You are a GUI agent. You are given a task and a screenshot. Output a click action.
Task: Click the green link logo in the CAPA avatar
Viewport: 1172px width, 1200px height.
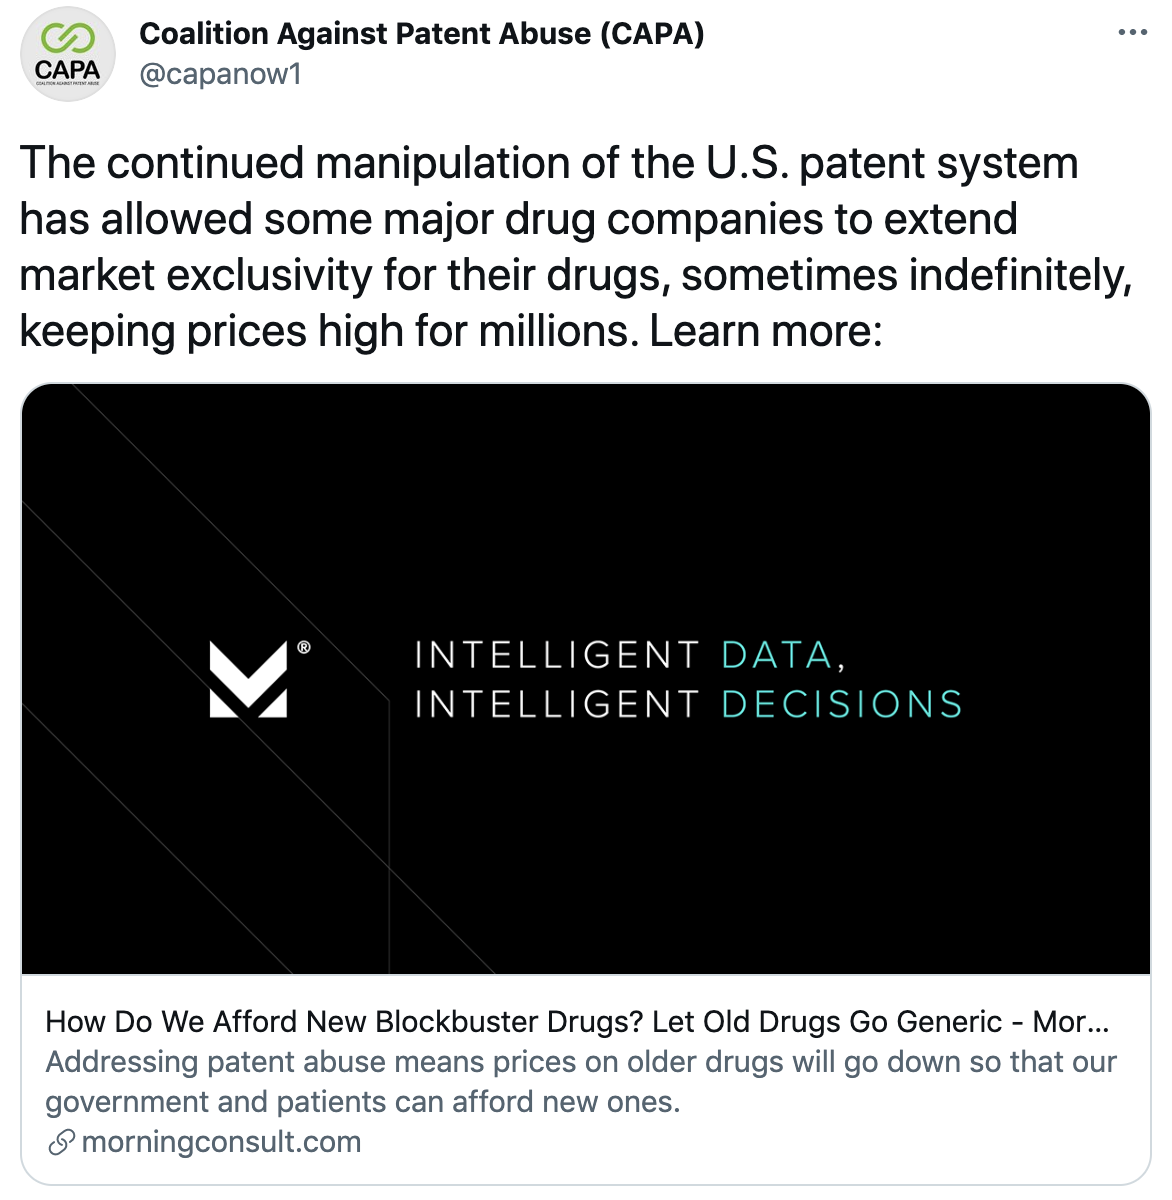tap(67, 39)
